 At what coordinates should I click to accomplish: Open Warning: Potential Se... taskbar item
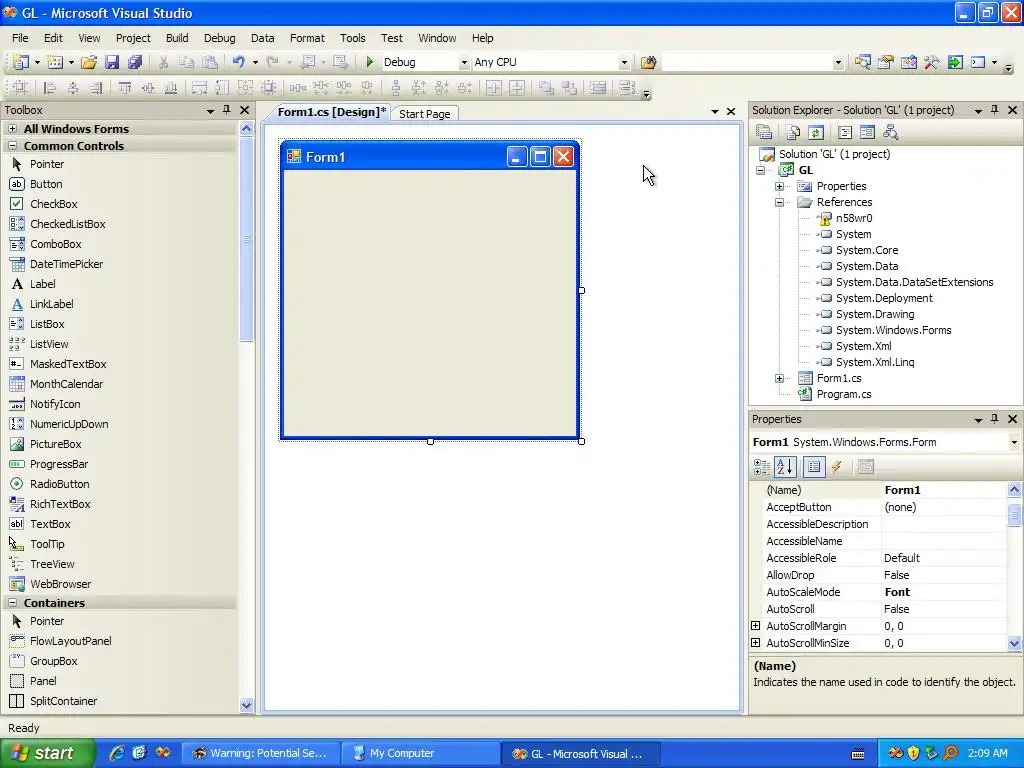(261, 753)
